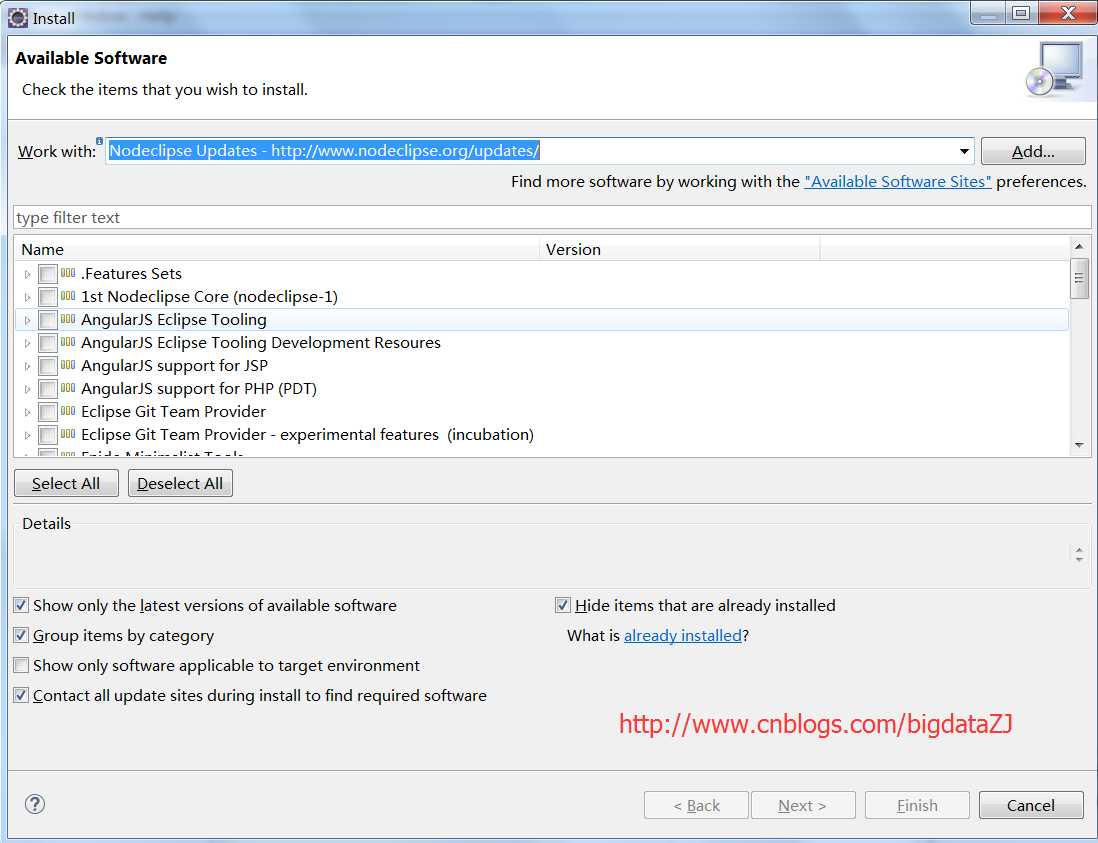Expand the AngularJS support for JSP node
The width and height of the screenshot is (1098, 843).
click(27, 365)
